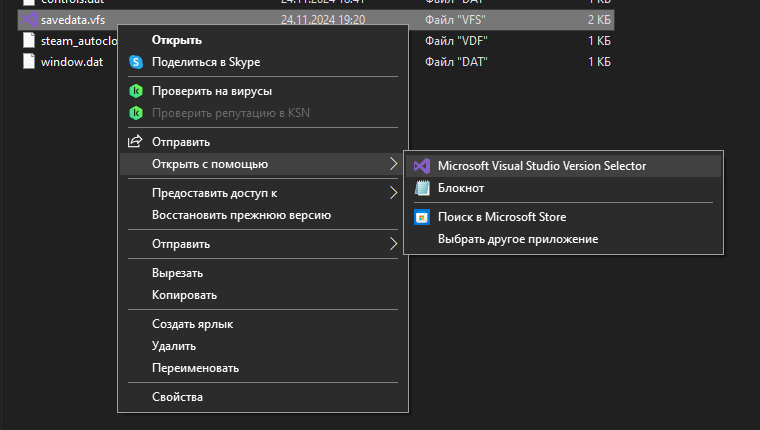Click the 'Файл "VFS"' type cell

point(455,20)
